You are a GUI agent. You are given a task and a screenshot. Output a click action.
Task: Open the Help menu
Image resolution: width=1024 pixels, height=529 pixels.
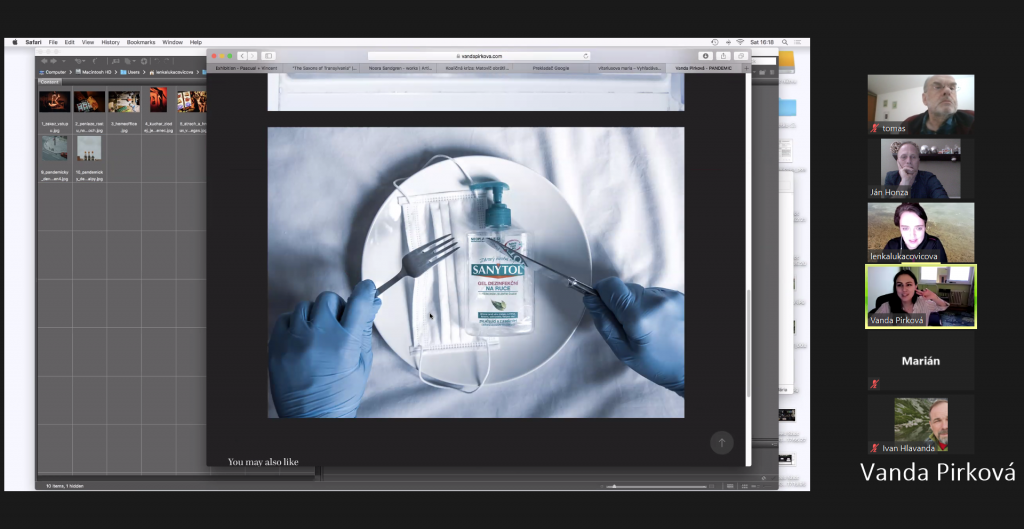pos(196,42)
